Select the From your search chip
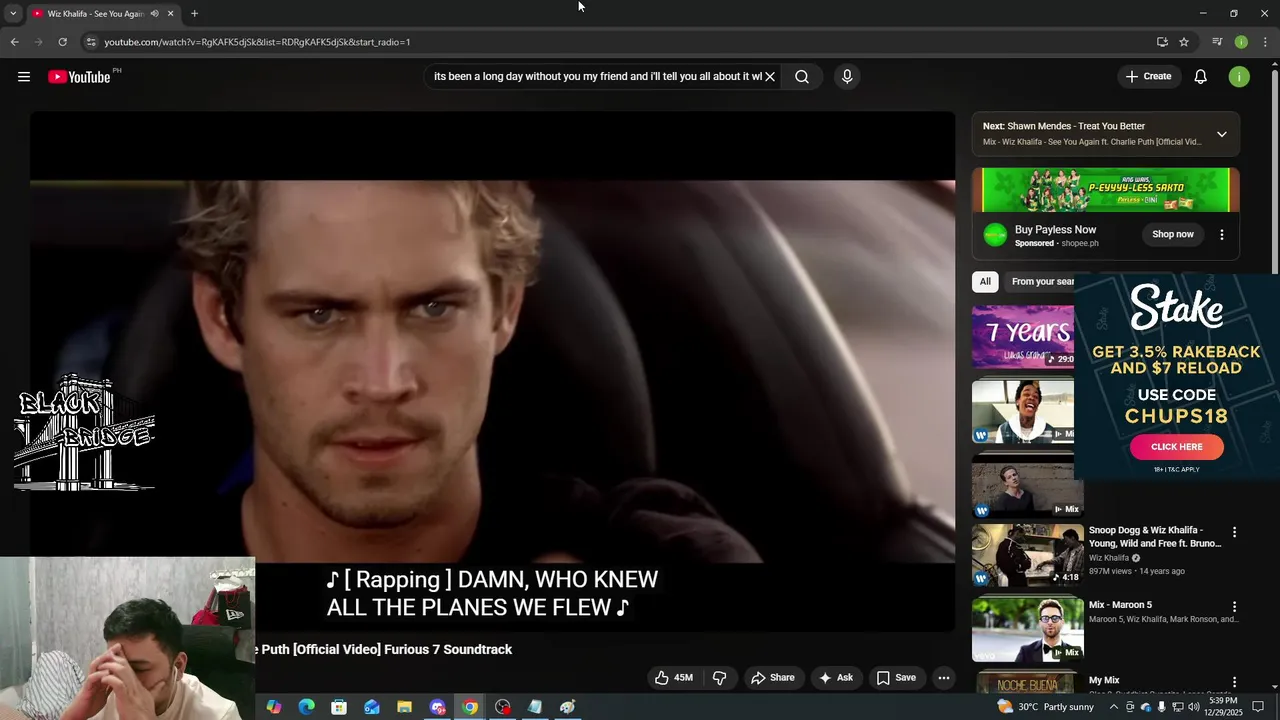The width and height of the screenshot is (1280, 720). 1041,282
